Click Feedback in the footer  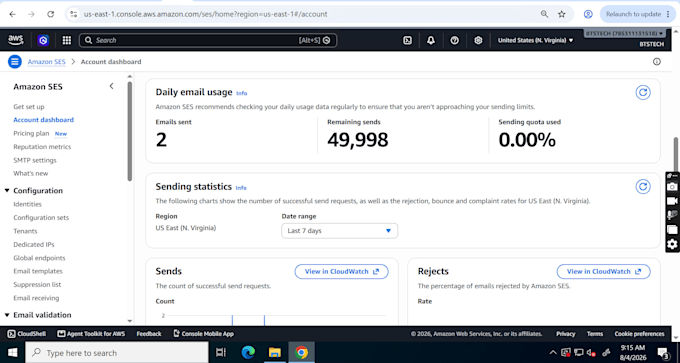point(149,334)
